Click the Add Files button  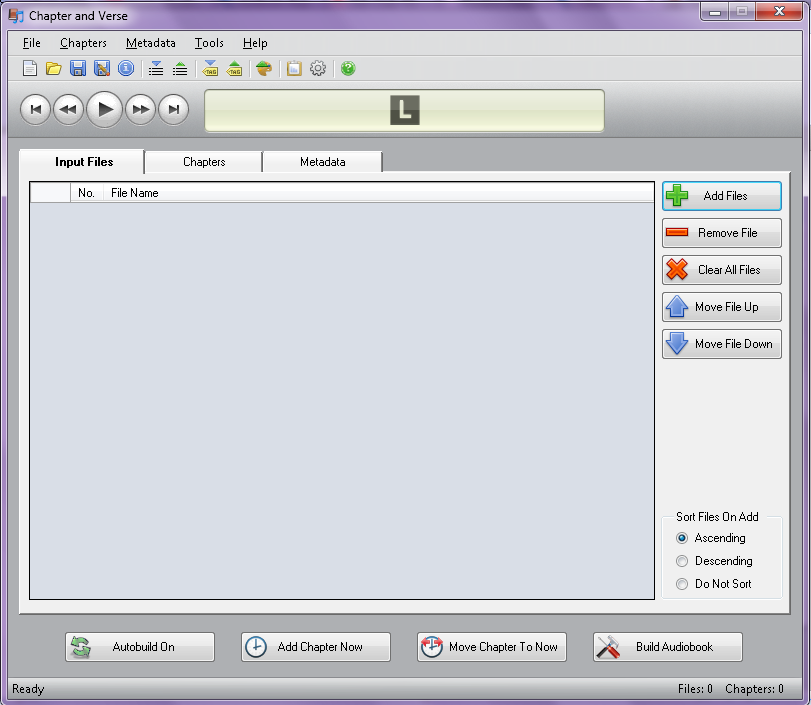pos(721,196)
